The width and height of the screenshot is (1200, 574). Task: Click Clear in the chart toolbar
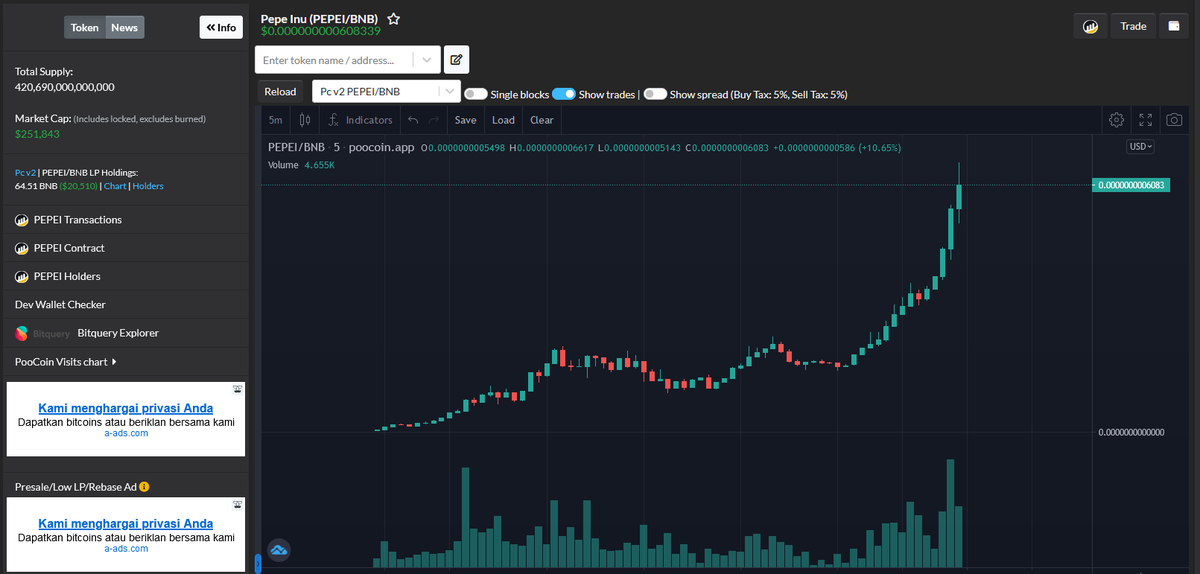click(x=542, y=120)
